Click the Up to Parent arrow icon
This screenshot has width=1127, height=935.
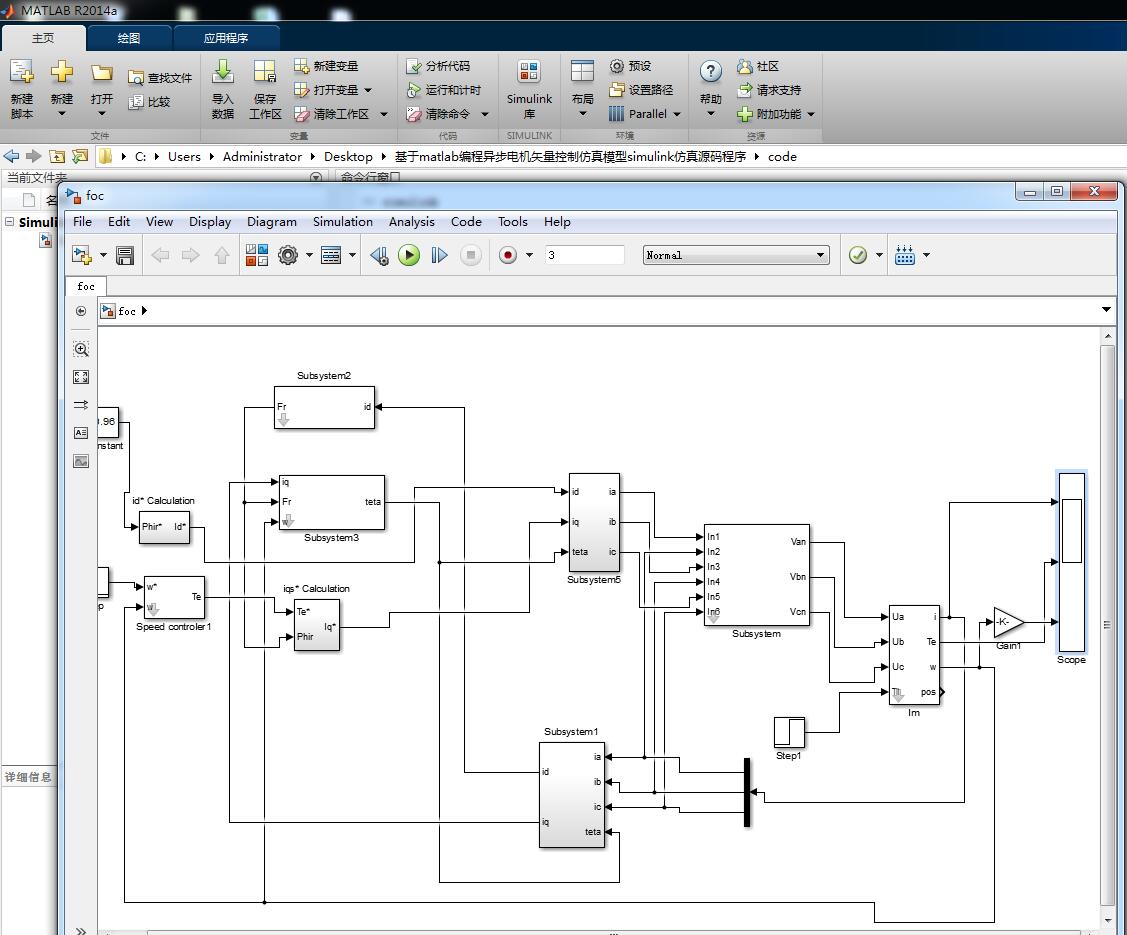click(221, 255)
